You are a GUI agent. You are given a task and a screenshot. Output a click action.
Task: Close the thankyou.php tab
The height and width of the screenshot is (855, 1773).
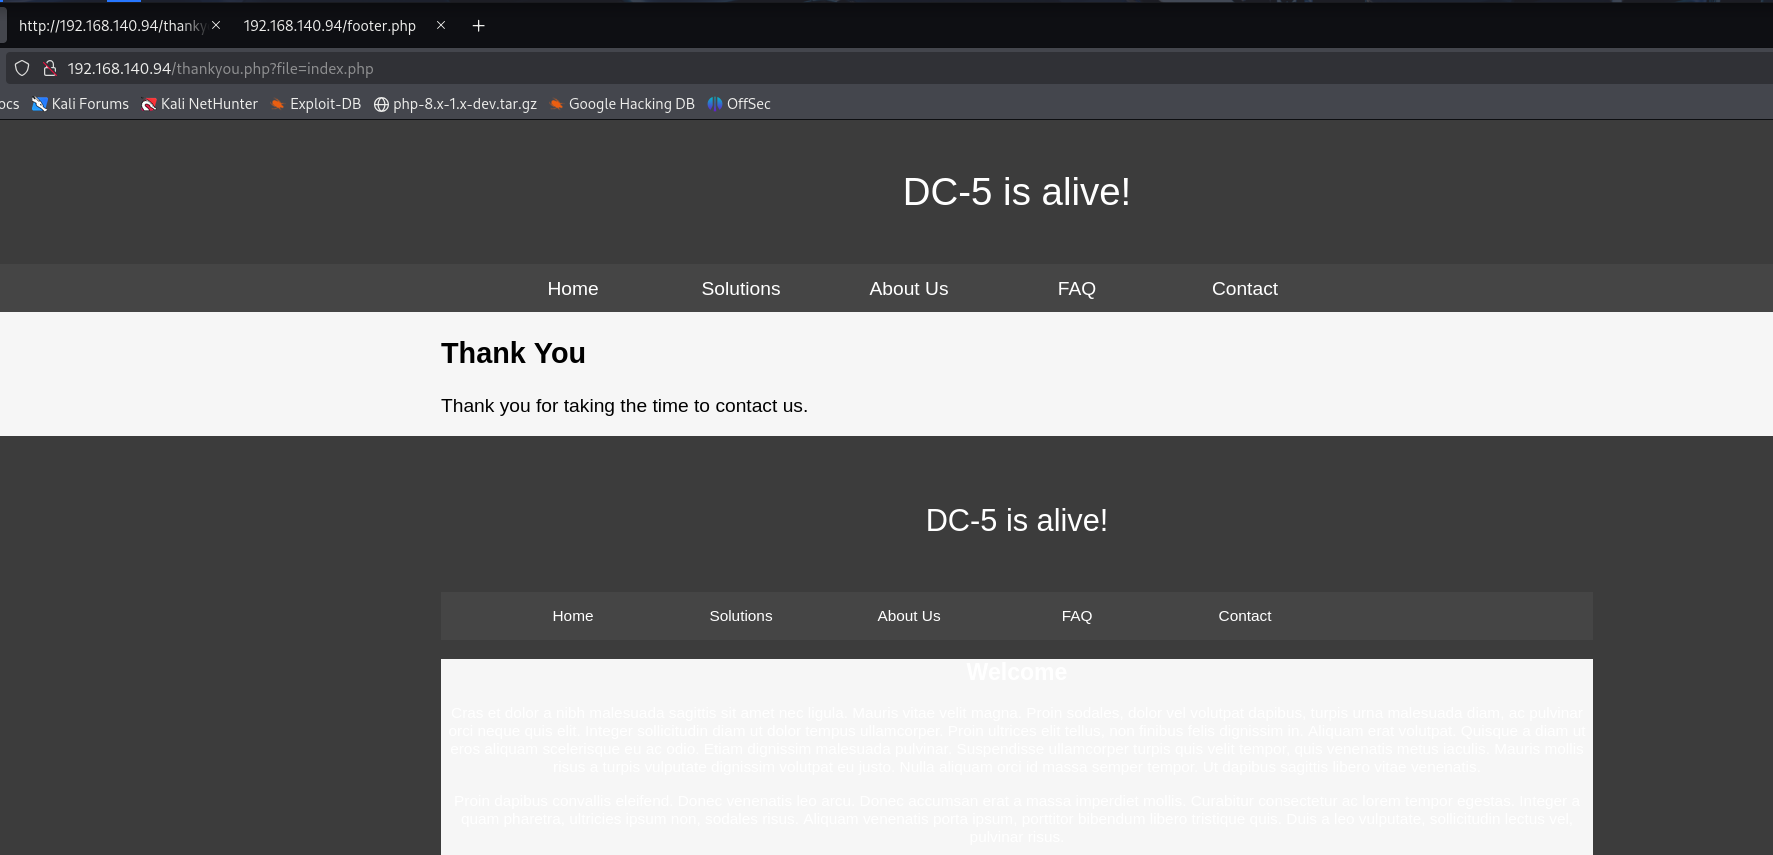[216, 26]
